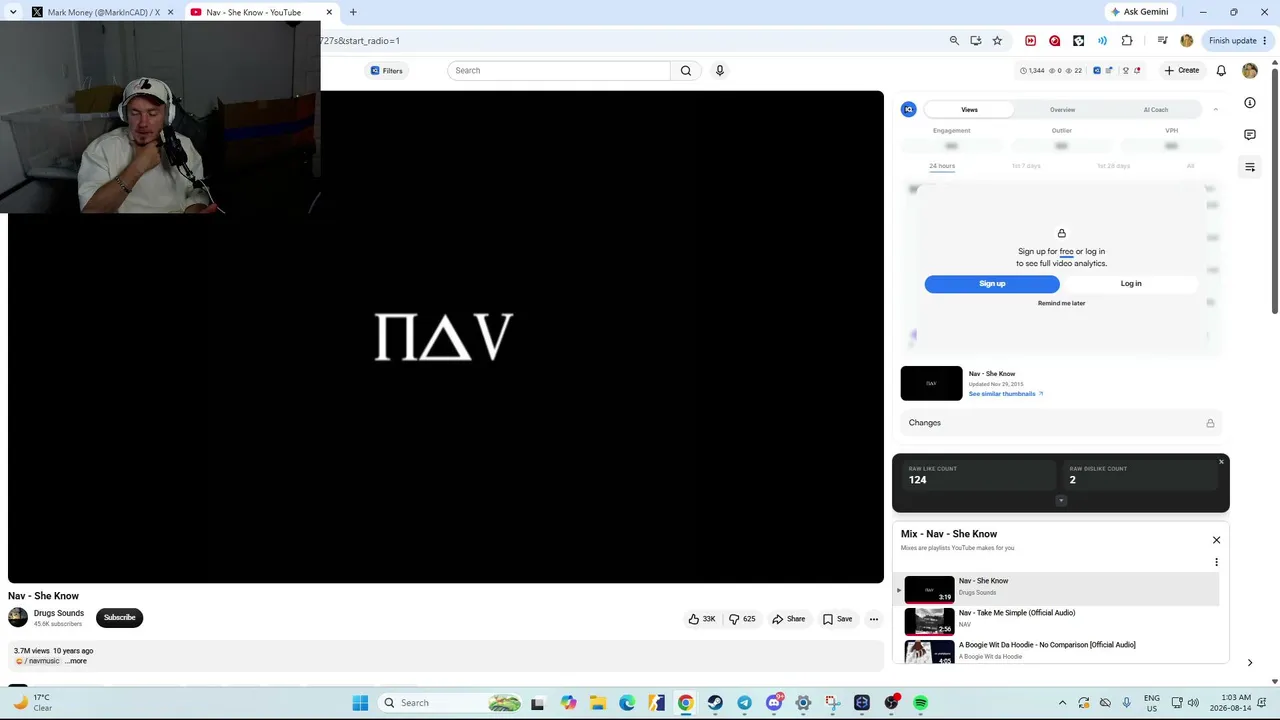This screenshot has height=720, width=1280.
Task: Search by voice using the microphone icon
Action: [x=719, y=71]
